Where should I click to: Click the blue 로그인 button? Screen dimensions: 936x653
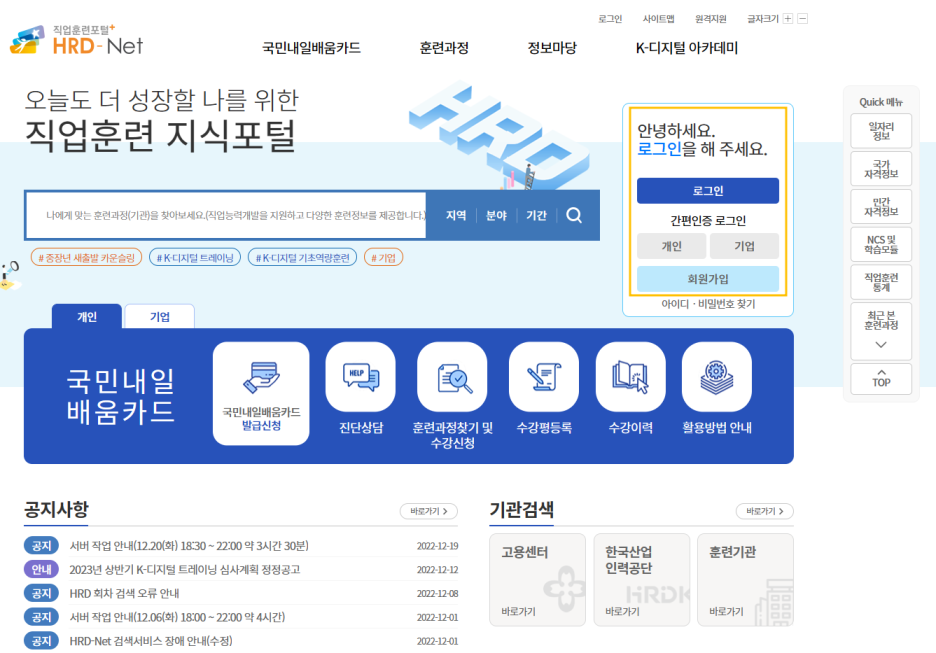click(x=708, y=190)
